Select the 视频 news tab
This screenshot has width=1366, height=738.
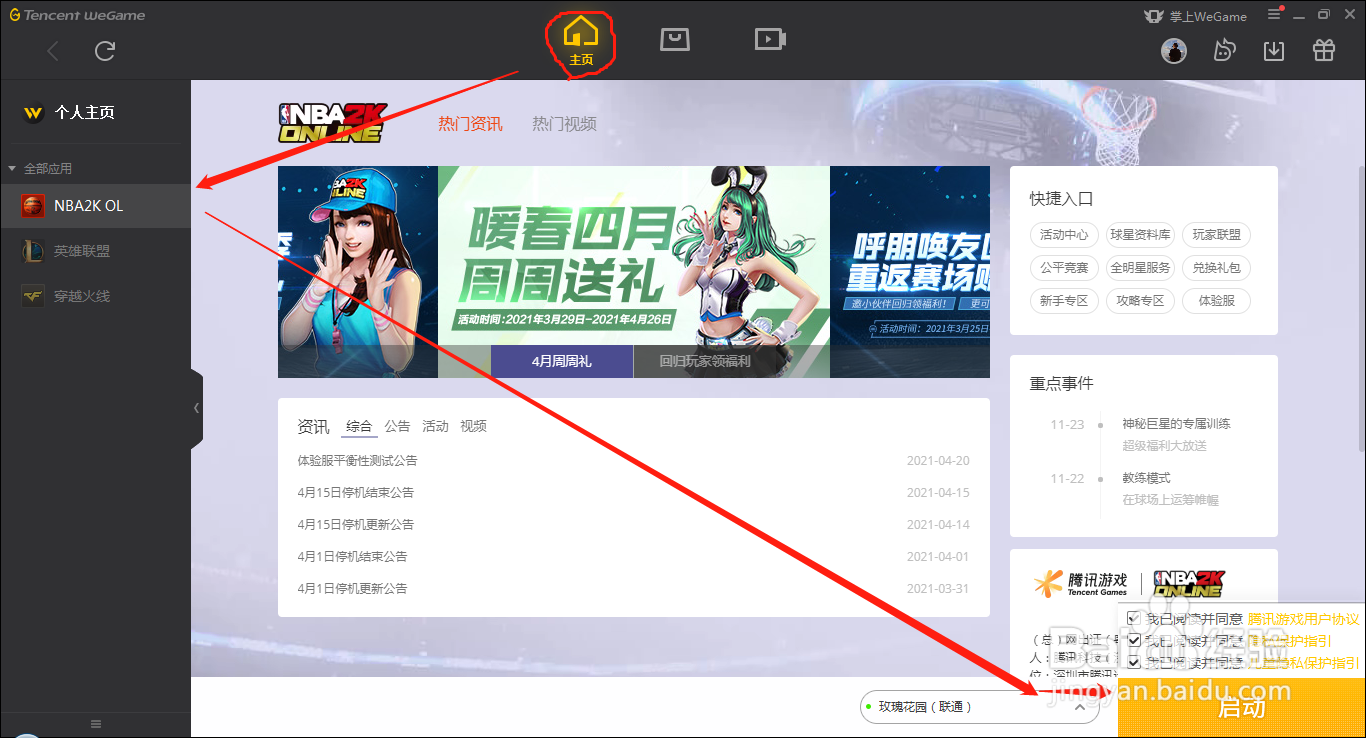coord(473,426)
